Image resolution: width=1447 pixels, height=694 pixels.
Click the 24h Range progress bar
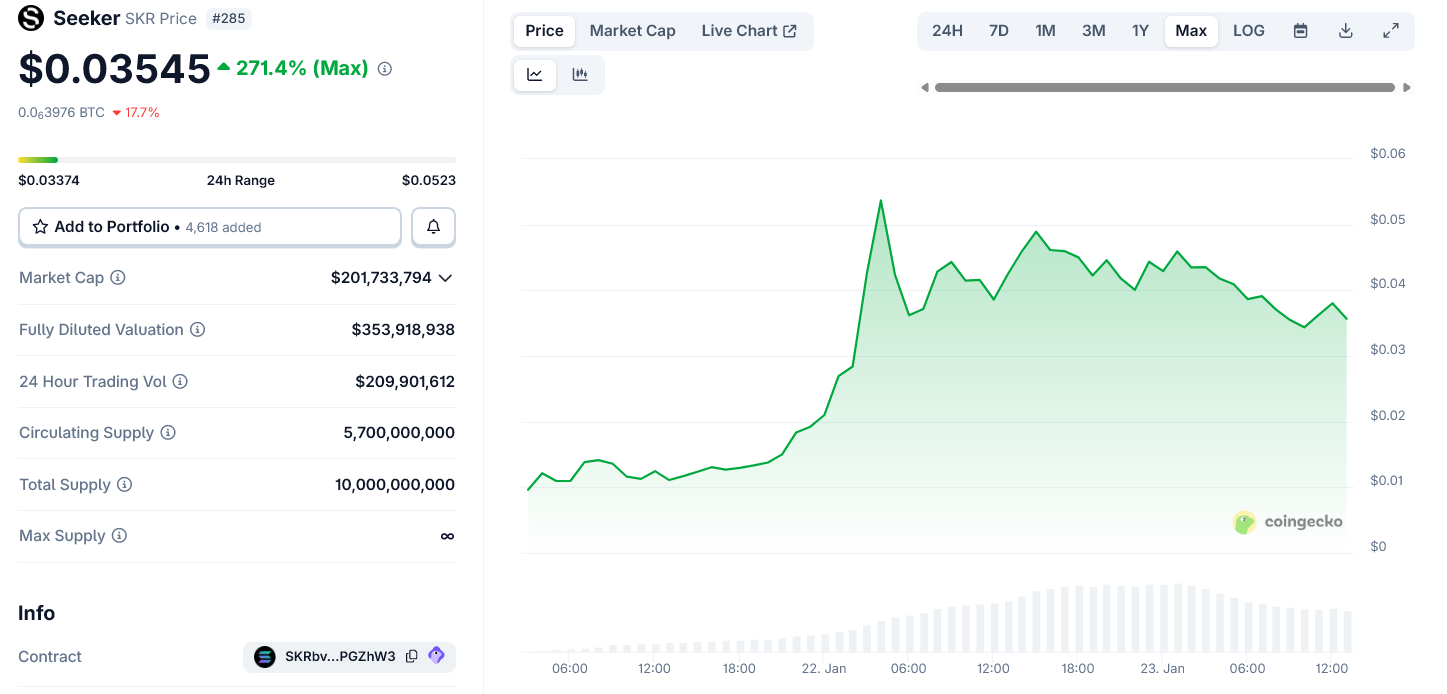coord(237,159)
